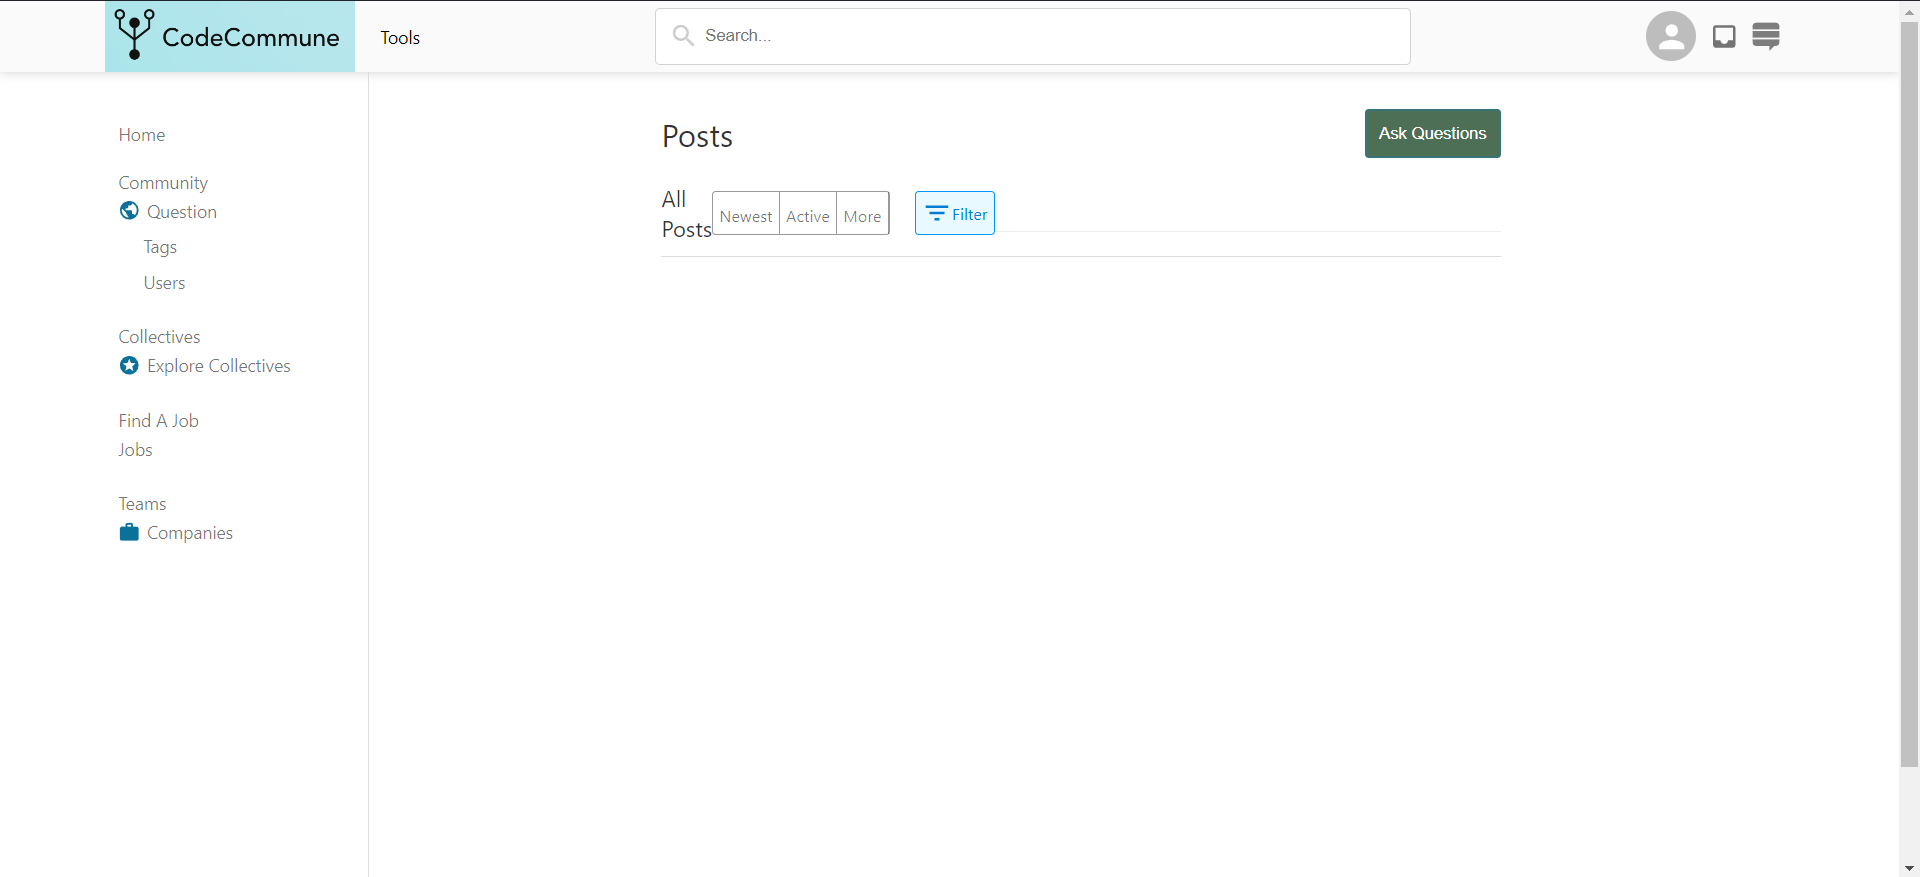
Task: Open the user profile avatar icon
Action: (1670, 36)
